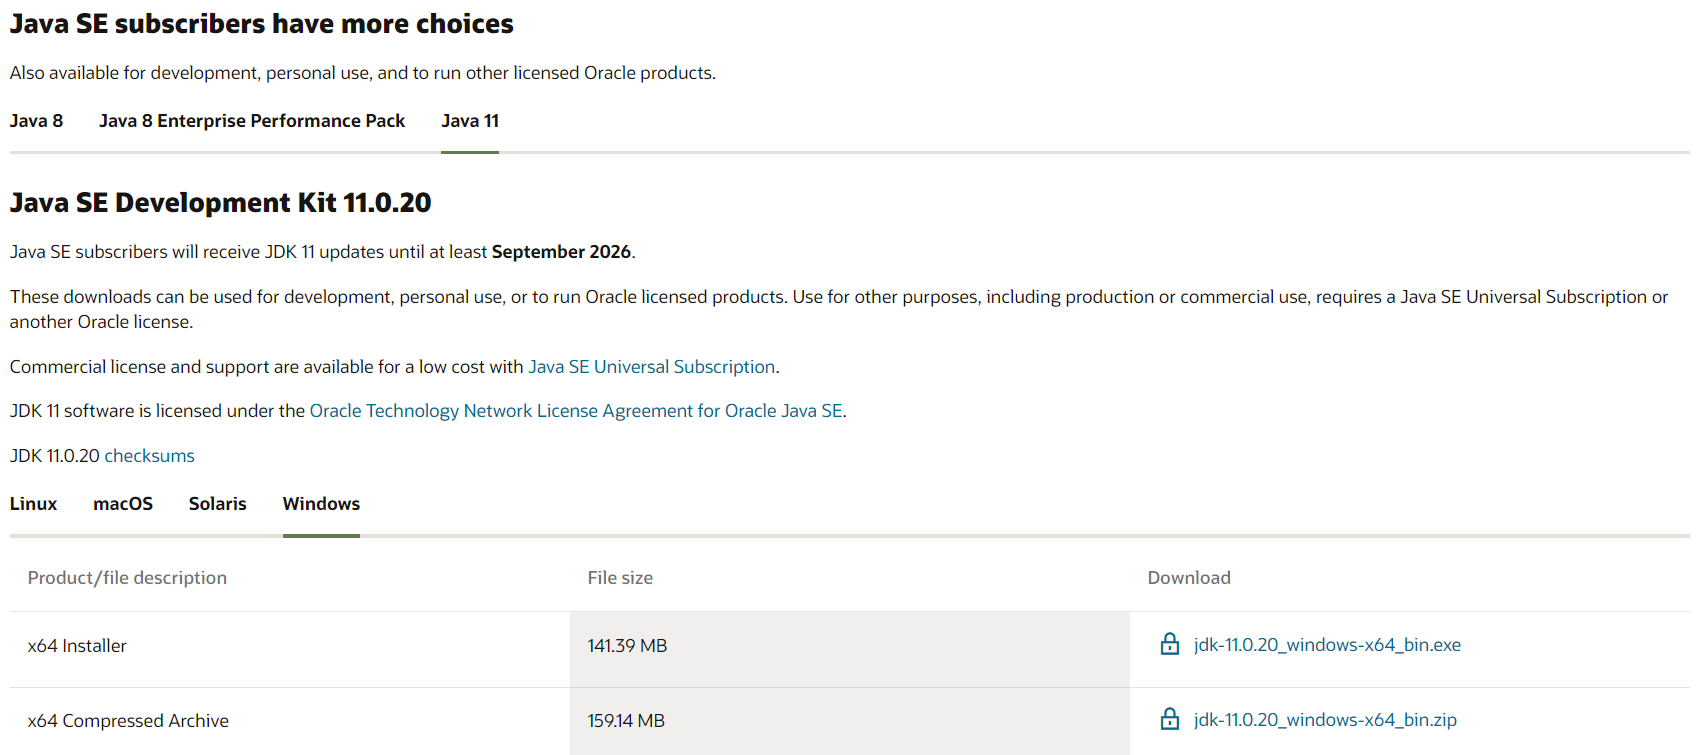The height and width of the screenshot is (755, 1697).
Task: Click the lock icon beside the .exe download
Action: [1169, 644]
